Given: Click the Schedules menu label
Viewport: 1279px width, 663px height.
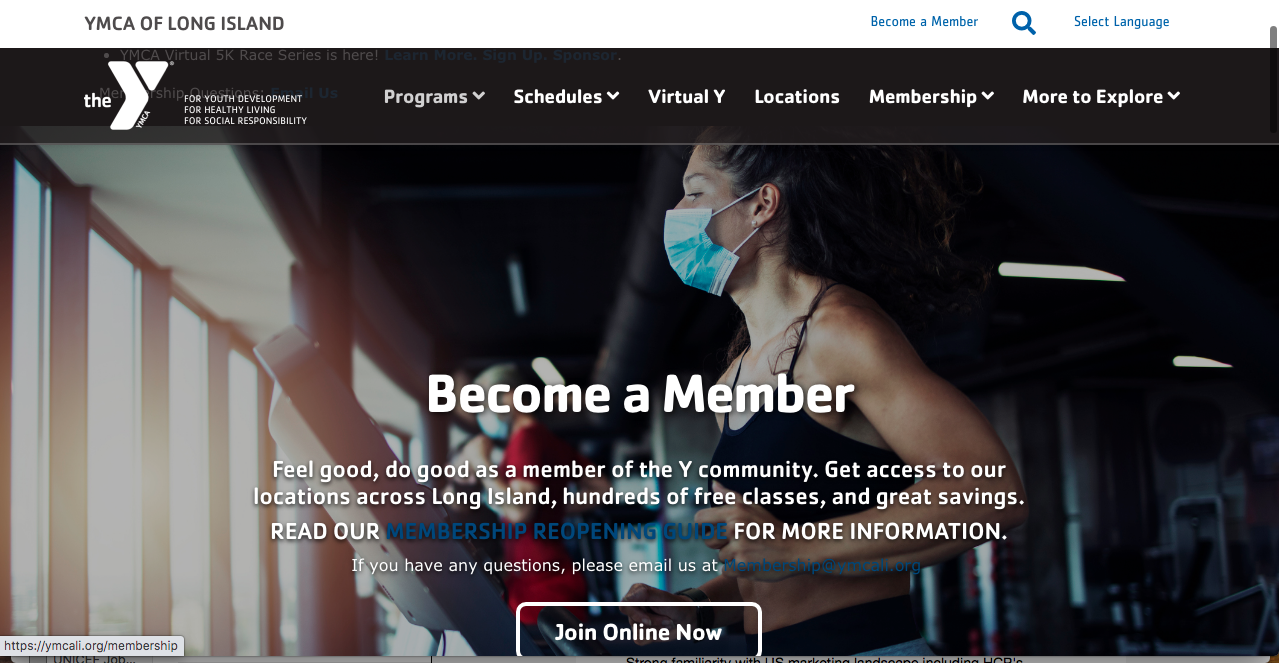Looking at the screenshot, I should [558, 97].
